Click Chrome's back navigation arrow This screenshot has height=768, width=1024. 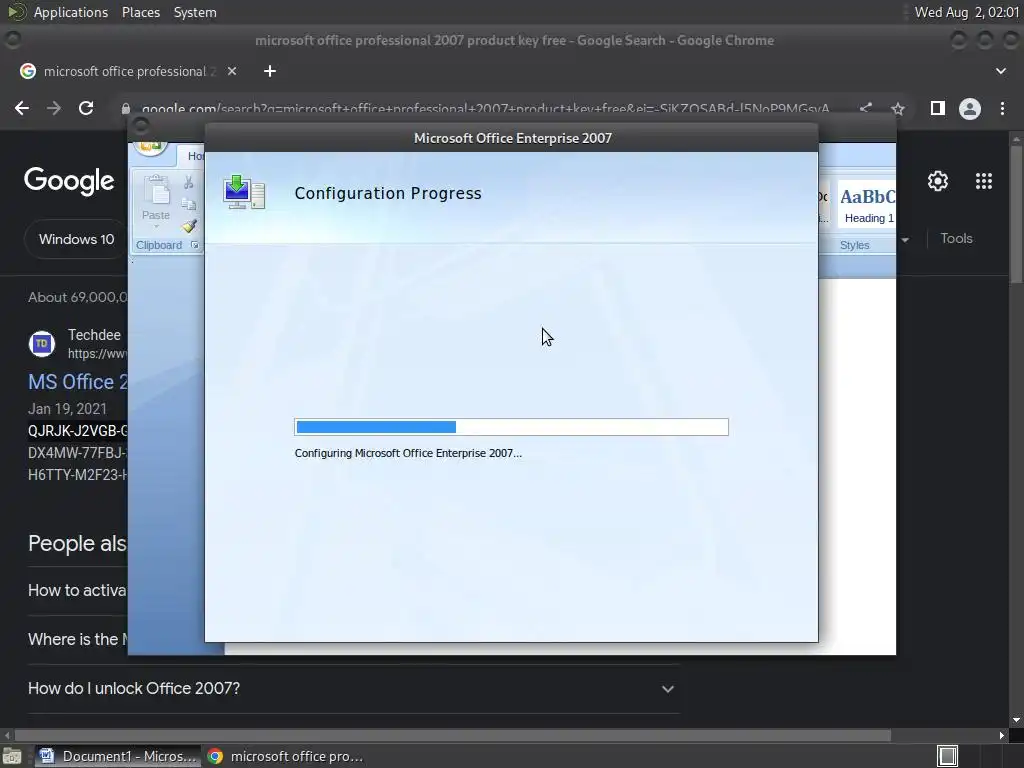click(x=22, y=108)
